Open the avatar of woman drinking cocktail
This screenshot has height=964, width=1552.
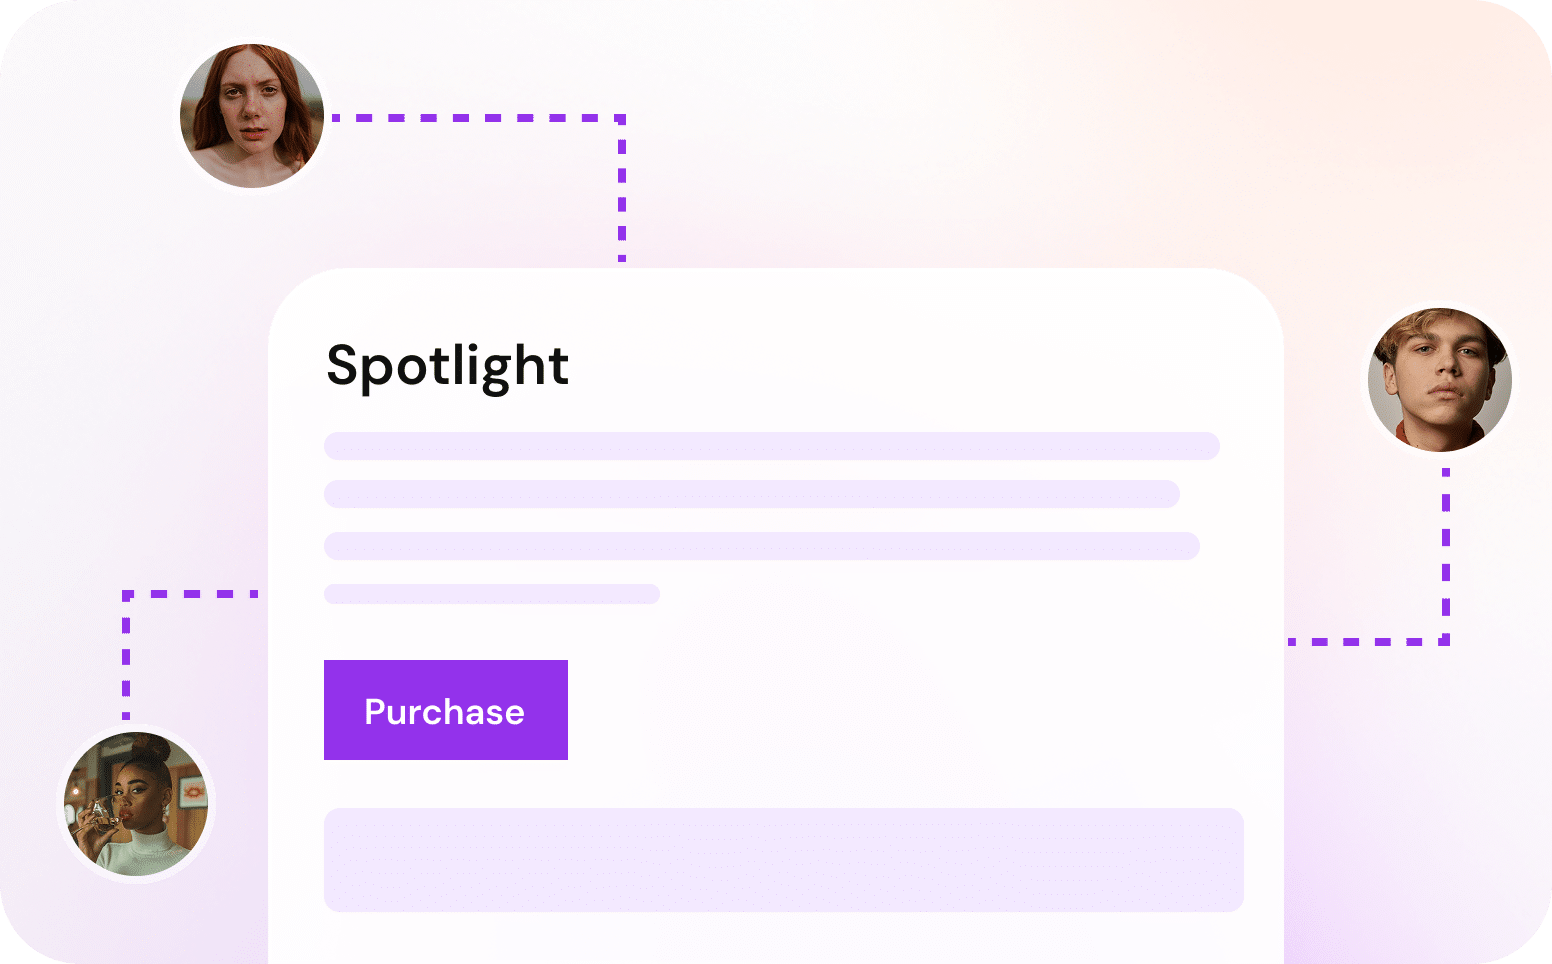click(136, 804)
